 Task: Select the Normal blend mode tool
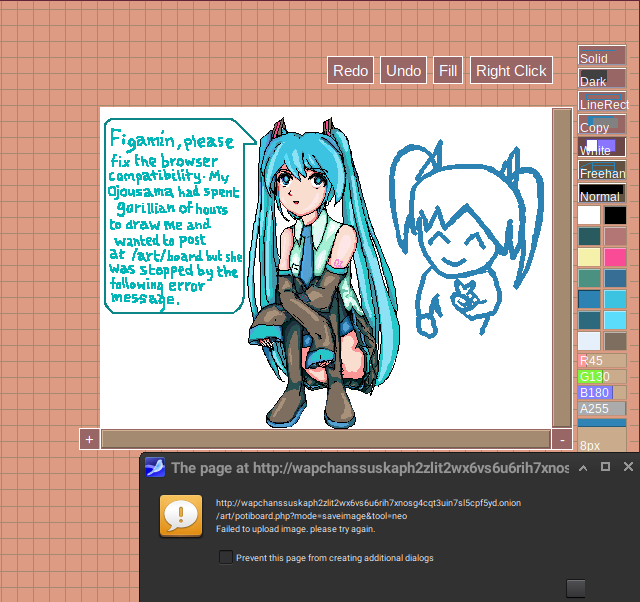[601, 195]
